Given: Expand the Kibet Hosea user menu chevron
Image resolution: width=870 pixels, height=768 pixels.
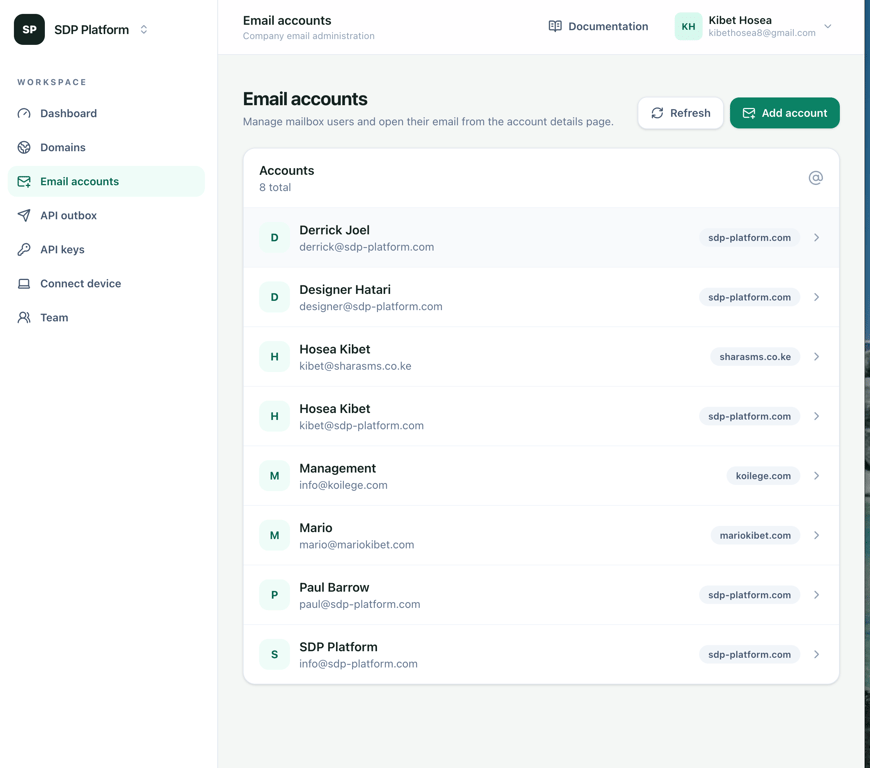Looking at the screenshot, I should tap(828, 26).
